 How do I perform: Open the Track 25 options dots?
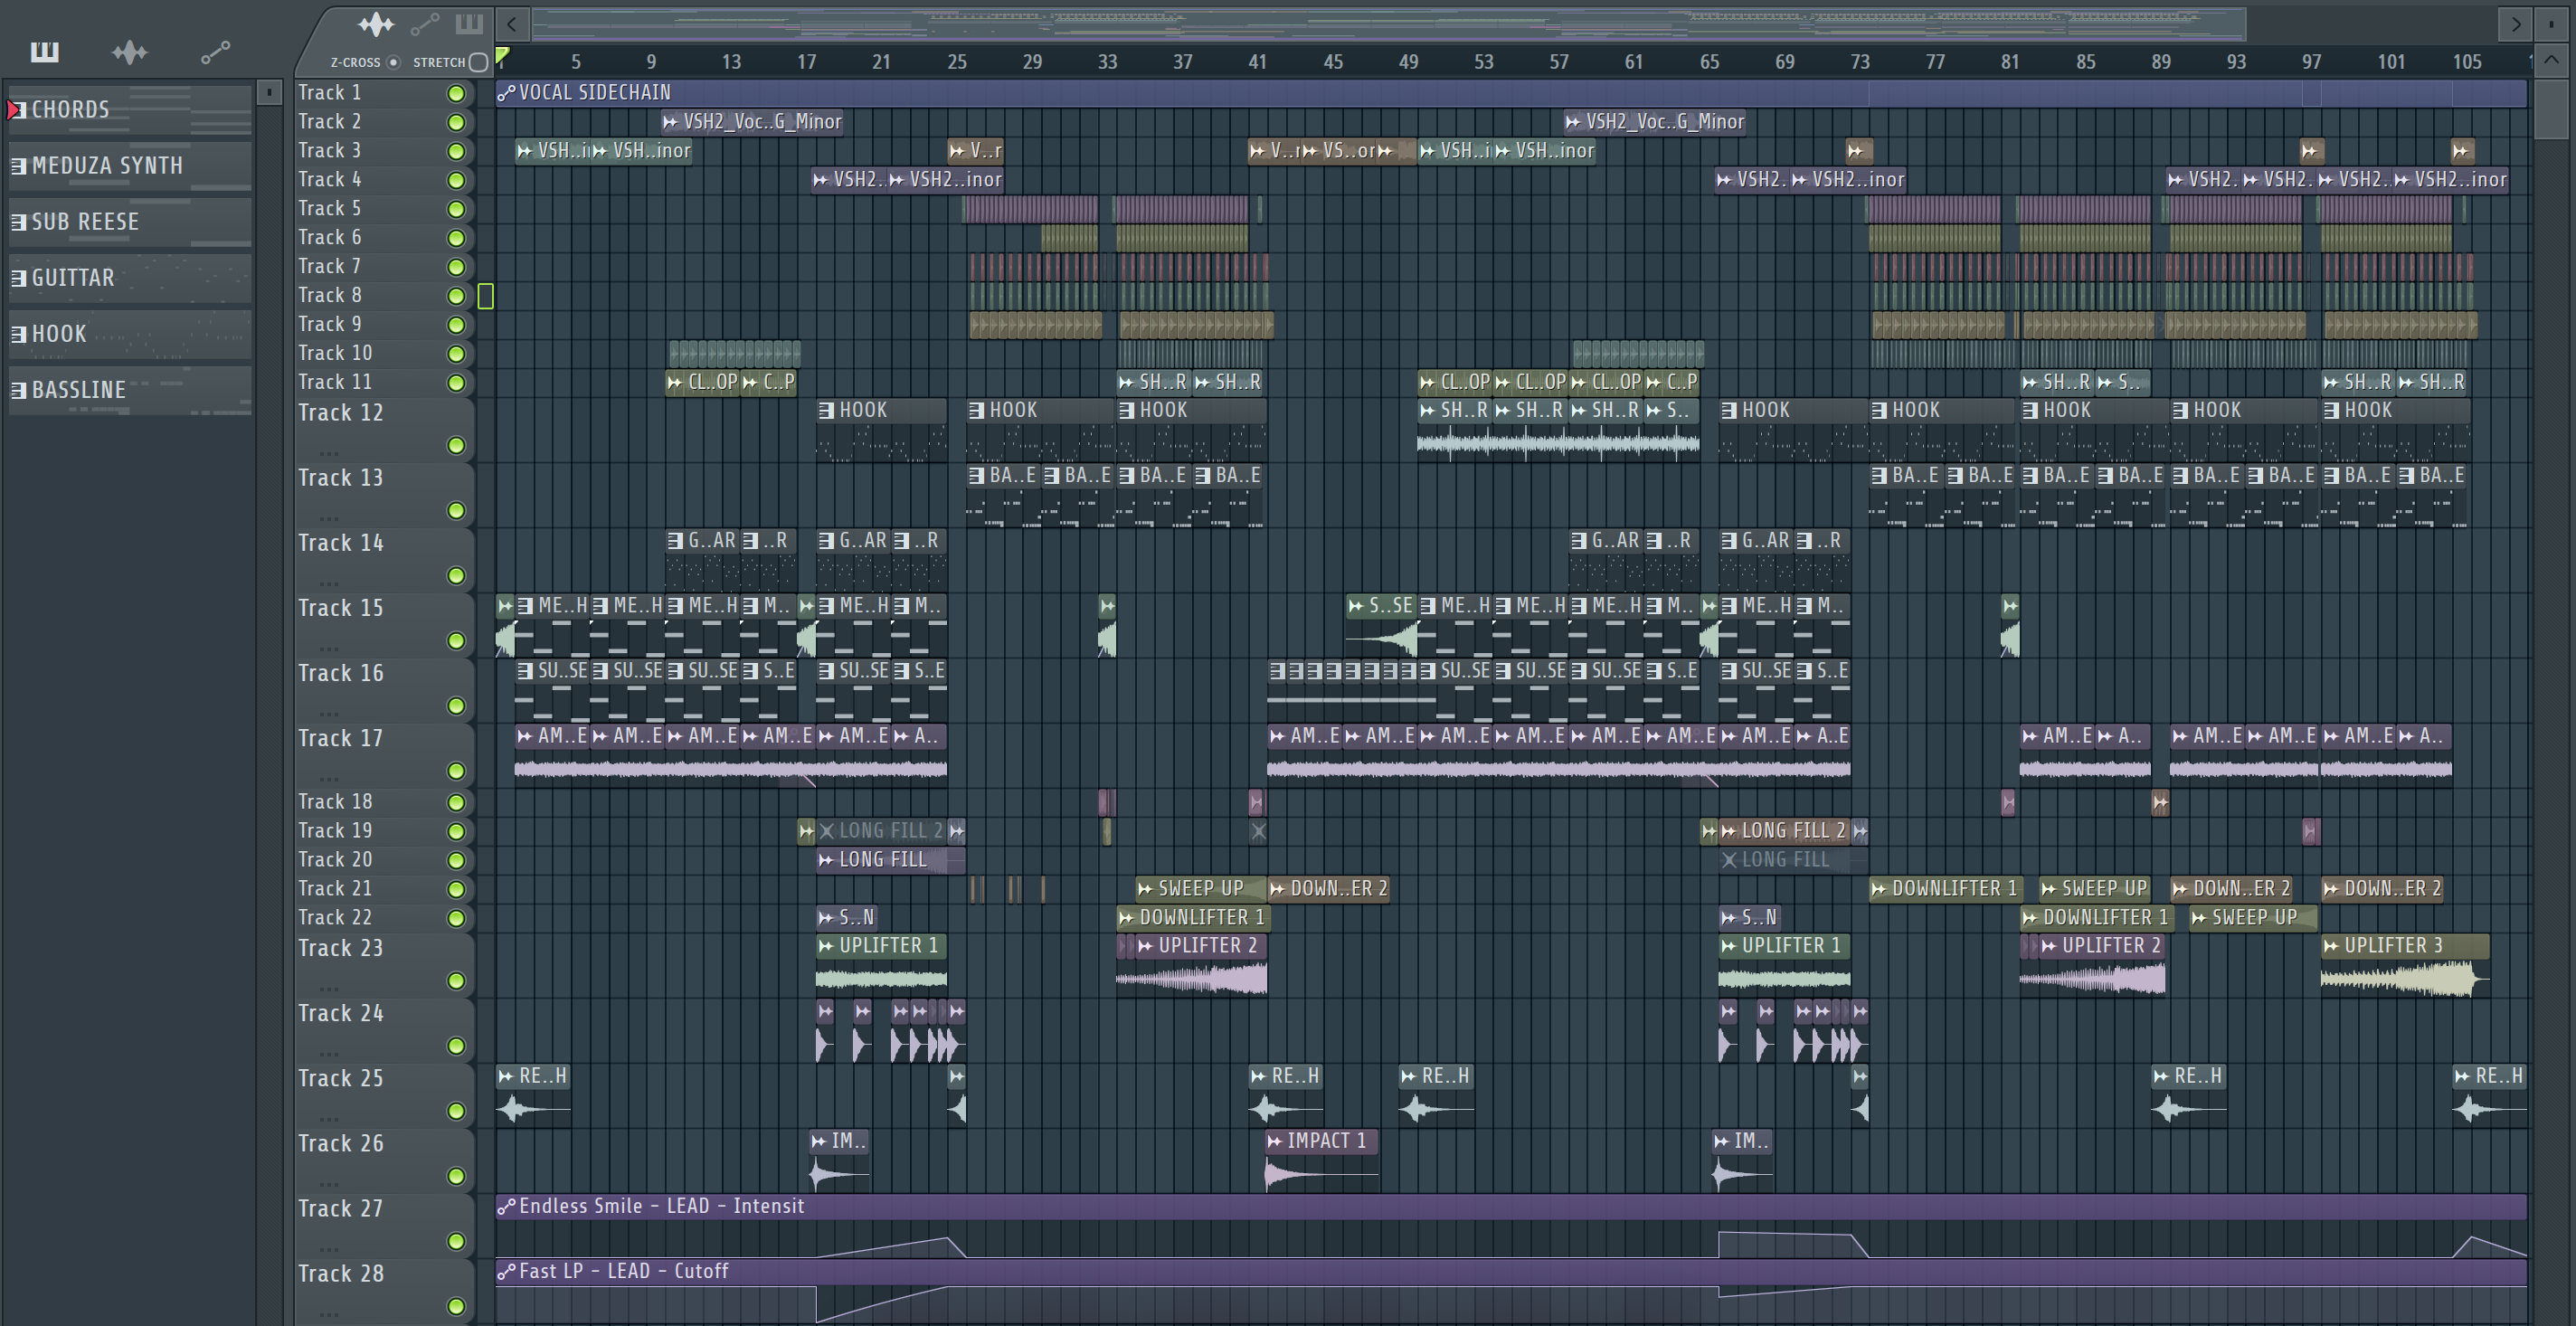tap(329, 1118)
